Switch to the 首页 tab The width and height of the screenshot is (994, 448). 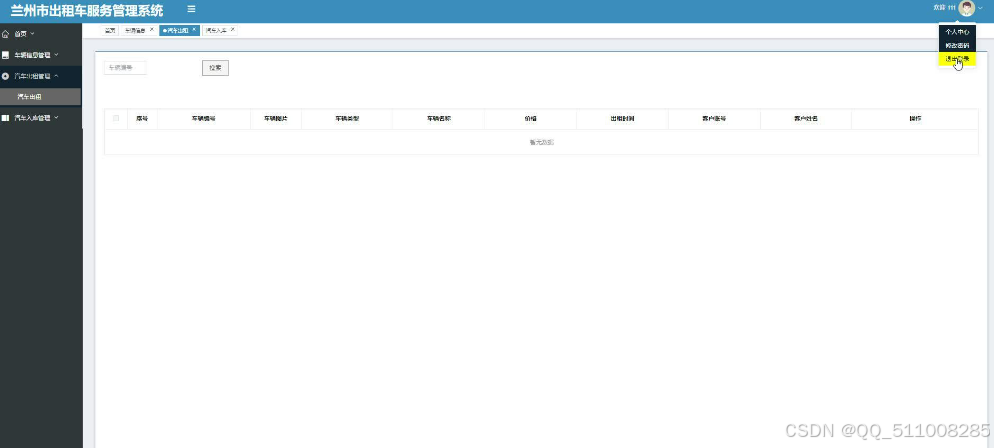110,30
